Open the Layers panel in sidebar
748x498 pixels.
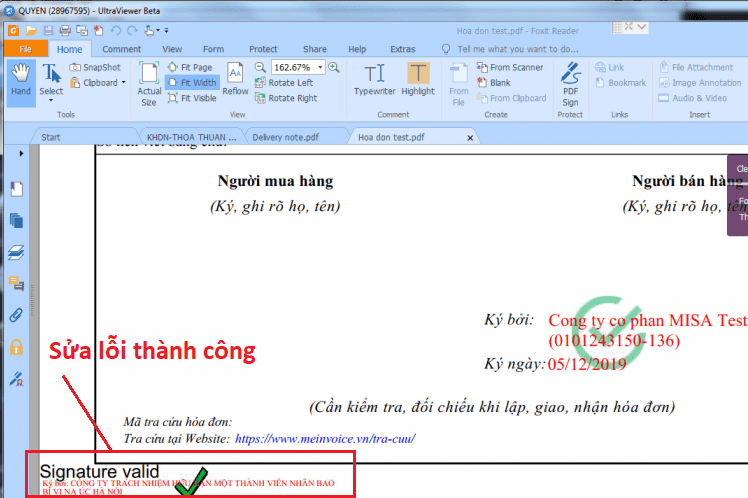pyautogui.click(x=17, y=252)
